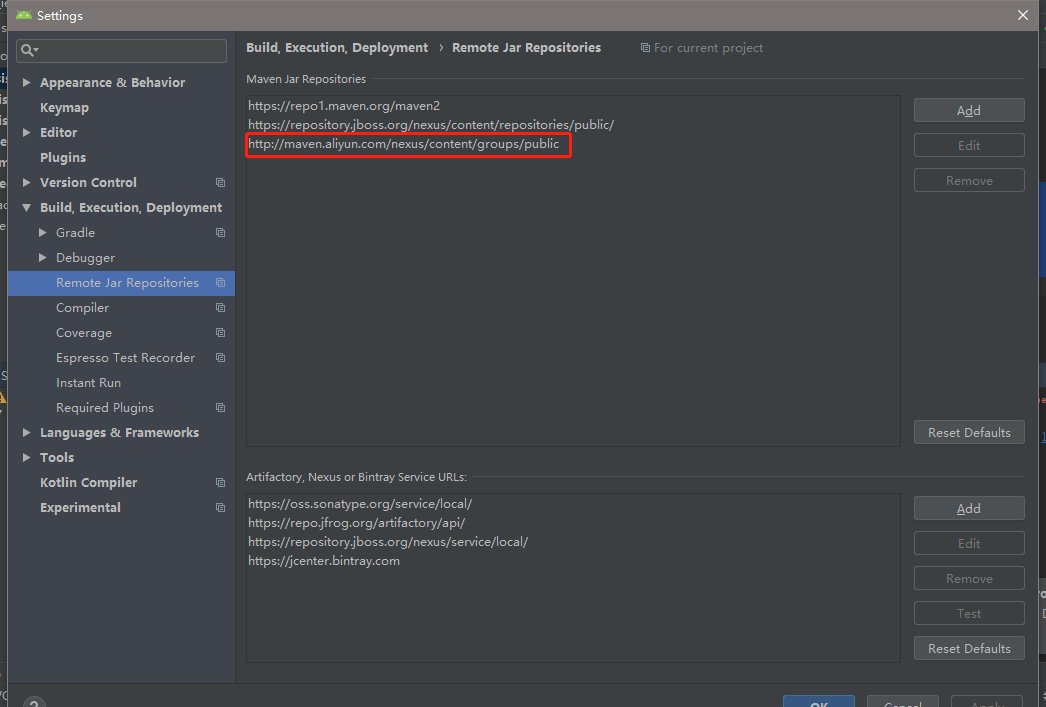
Task: Click the help question mark icon
Action: click(34, 702)
